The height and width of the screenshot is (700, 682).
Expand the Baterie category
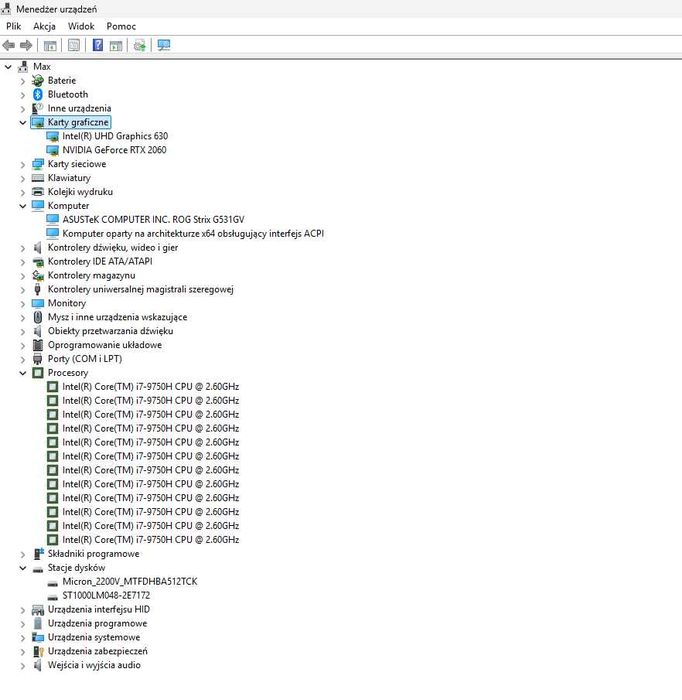(23, 81)
